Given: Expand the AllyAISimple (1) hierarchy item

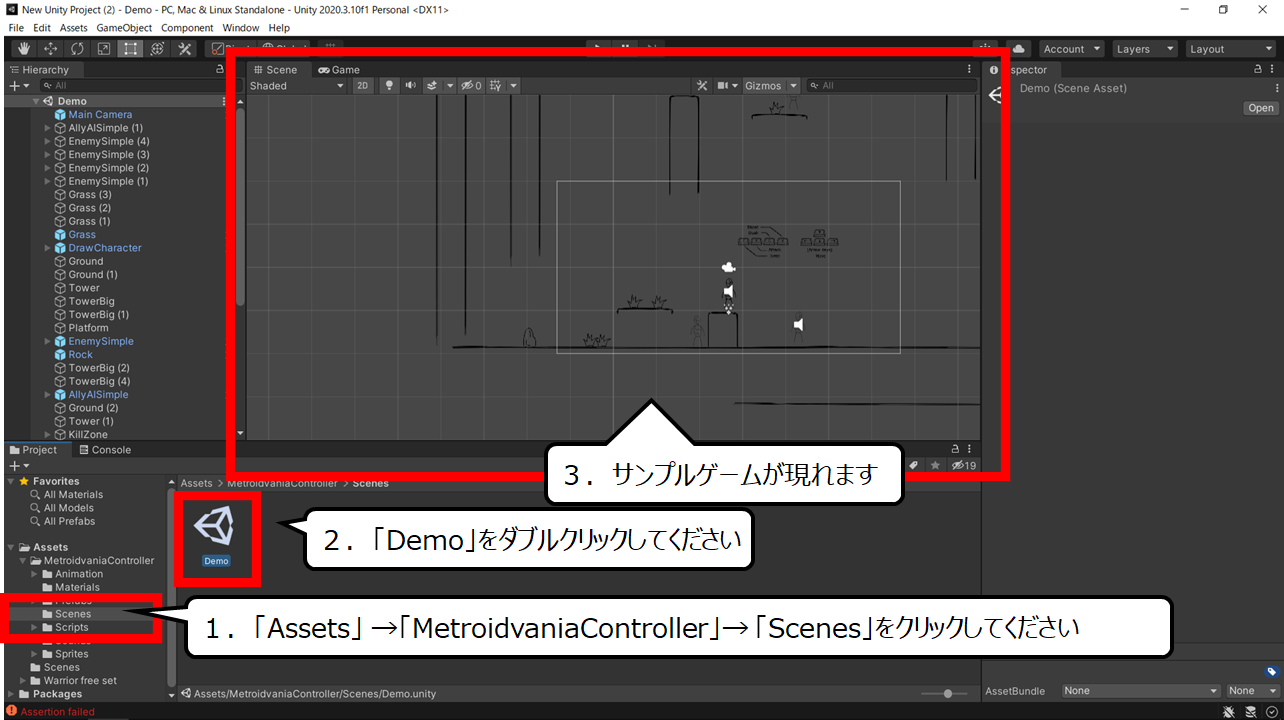Looking at the screenshot, I should click(x=47, y=128).
